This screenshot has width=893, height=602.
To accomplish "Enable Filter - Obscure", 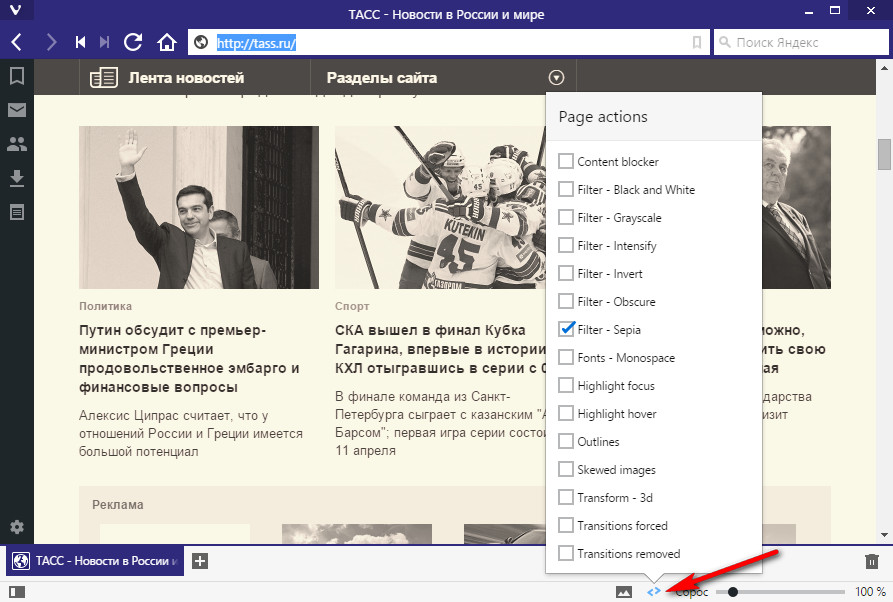I will [x=566, y=301].
